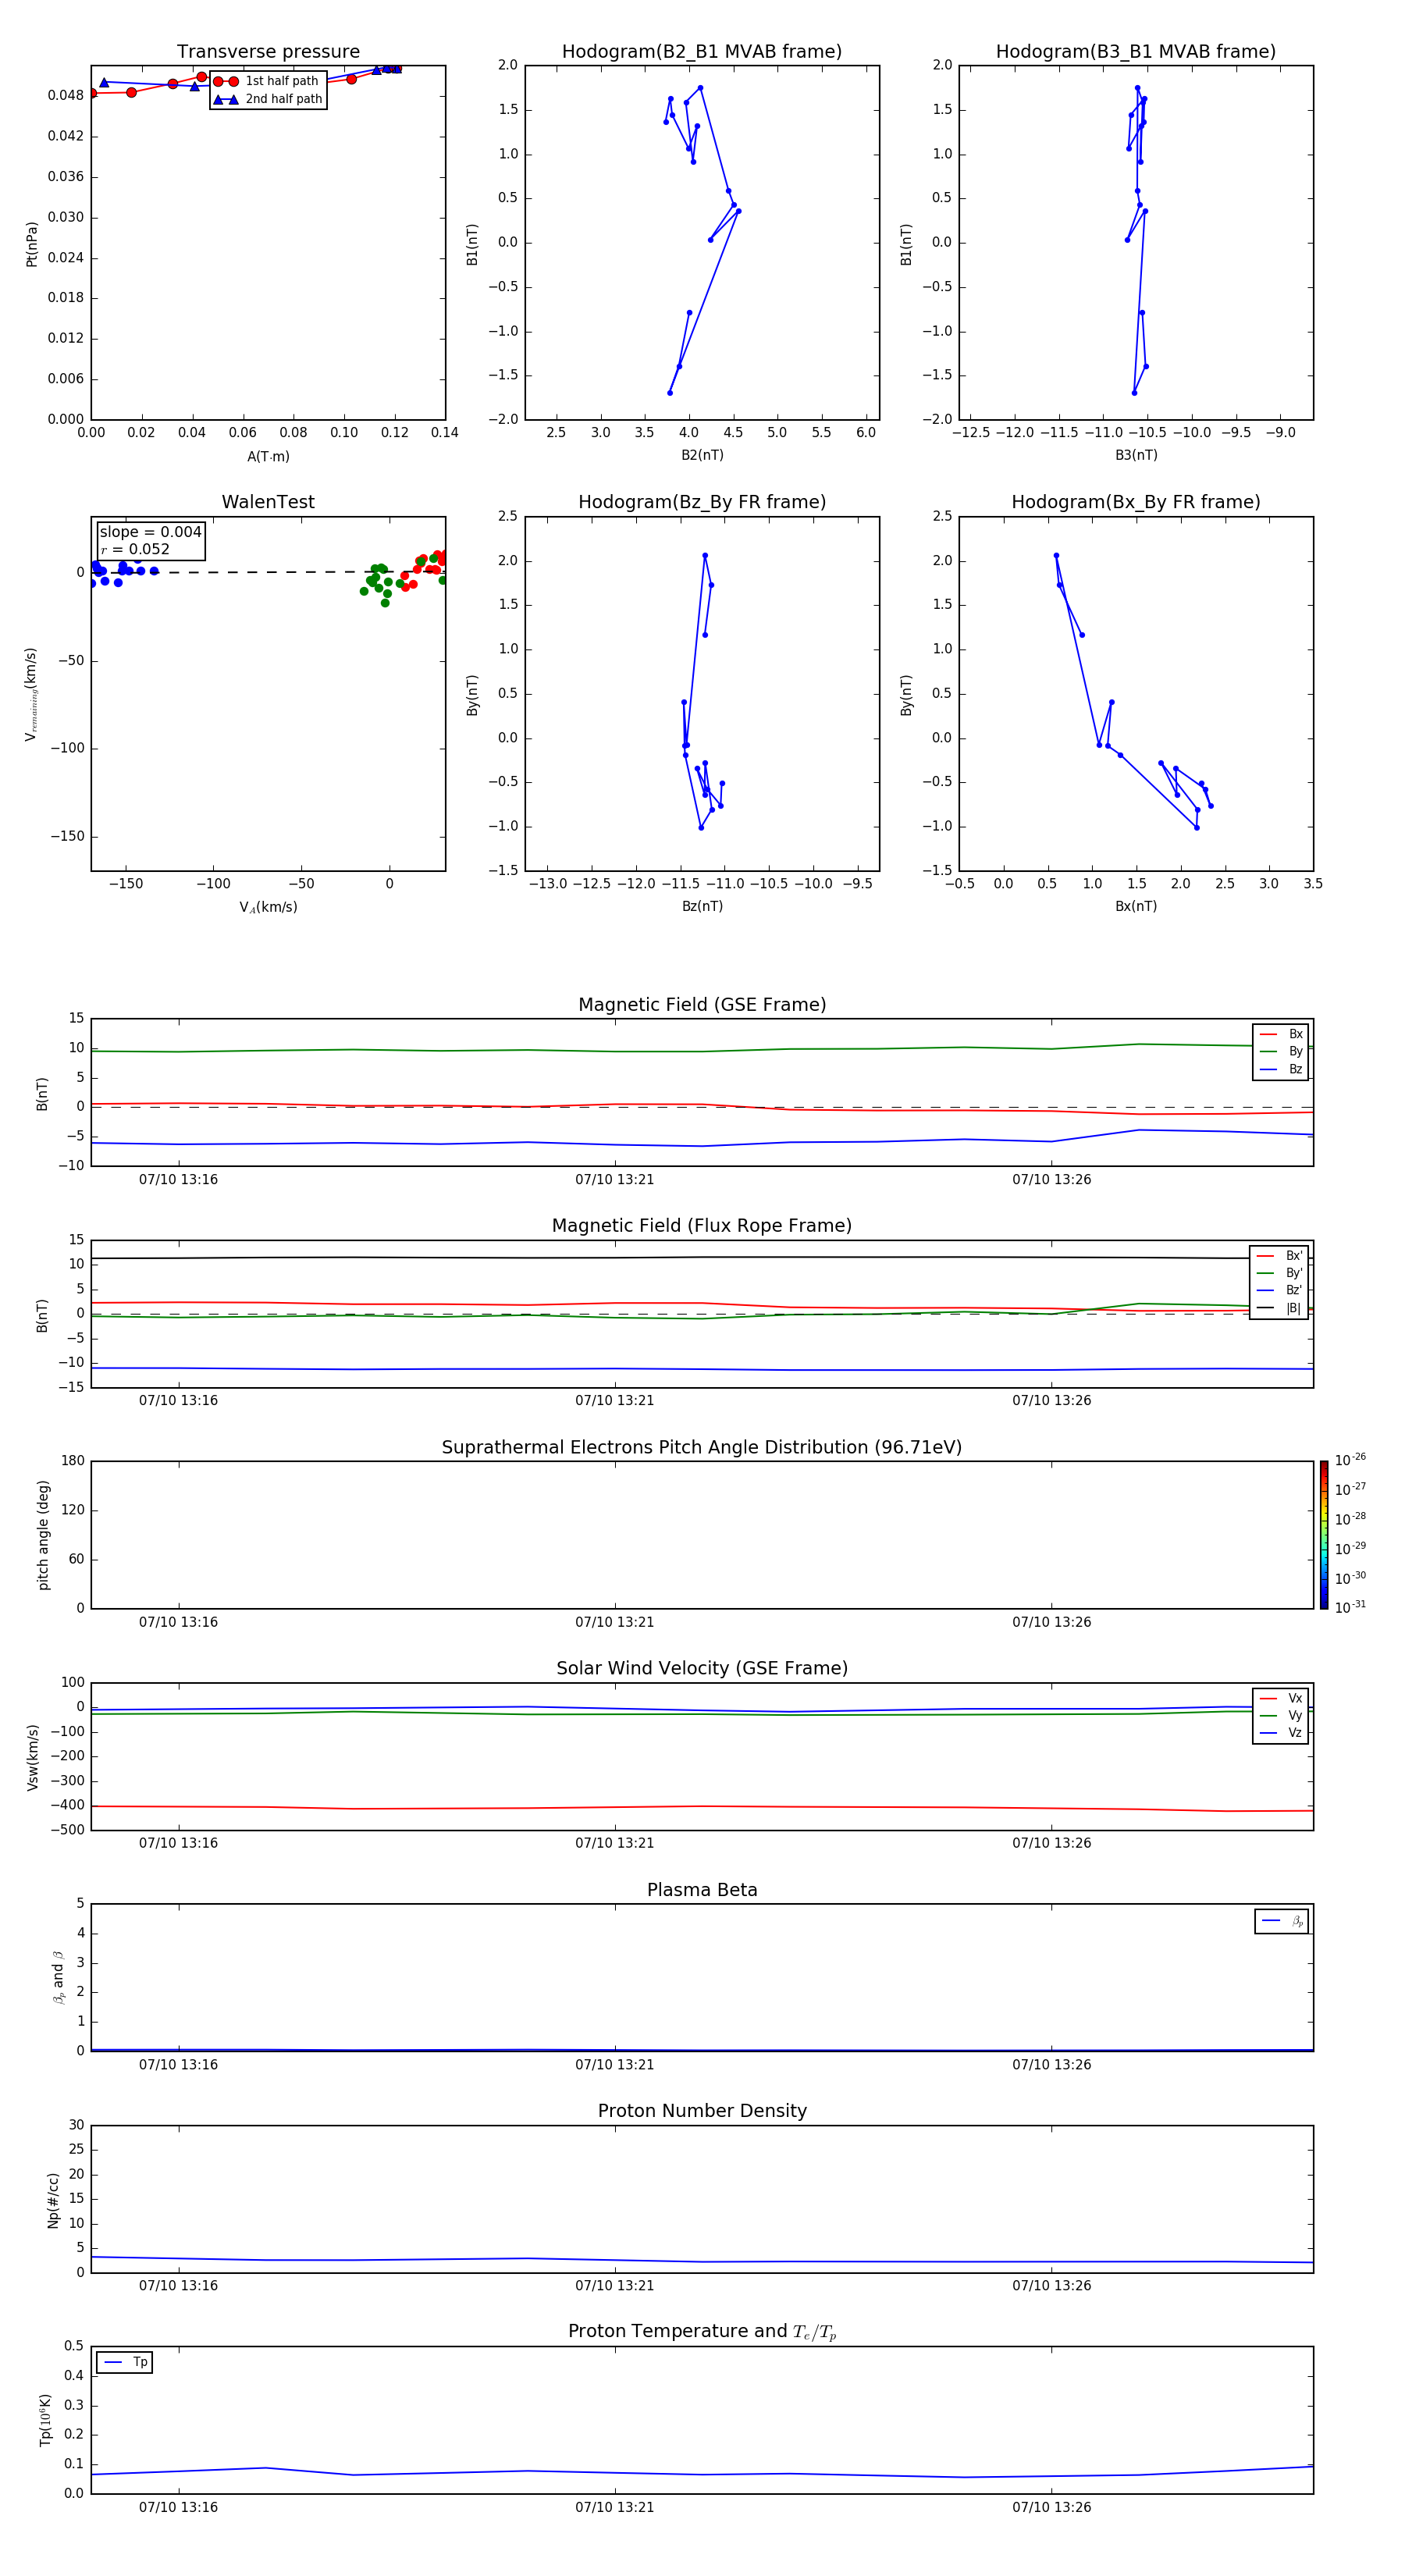Select the "r = 0.052" annotation

(135, 549)
